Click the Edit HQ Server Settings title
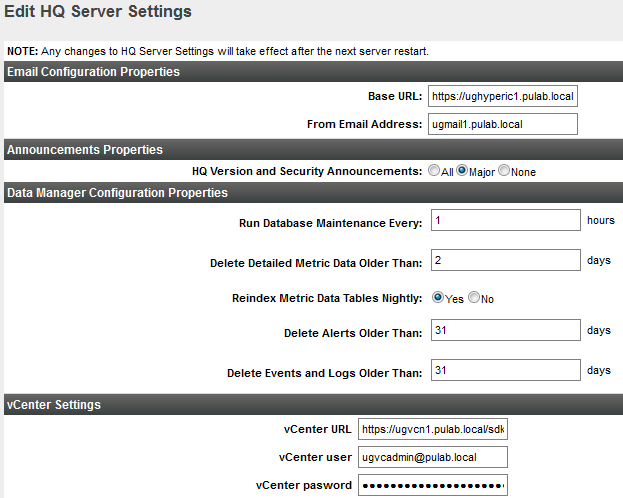Viewport: 623px width, 498px height. tap(99, 13)
